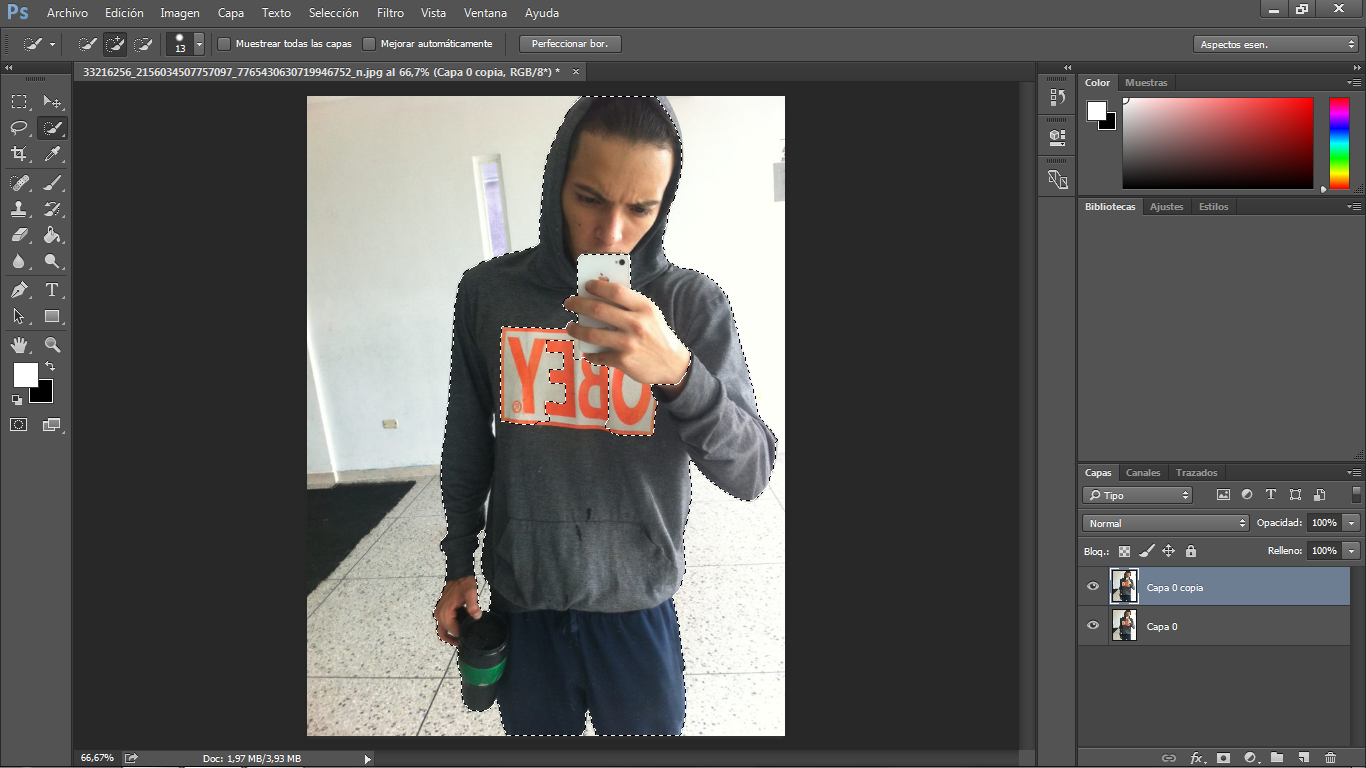Screen dimensions: 1366x768
Task: Open the Relleno slider arrow
Action: 1352,551
